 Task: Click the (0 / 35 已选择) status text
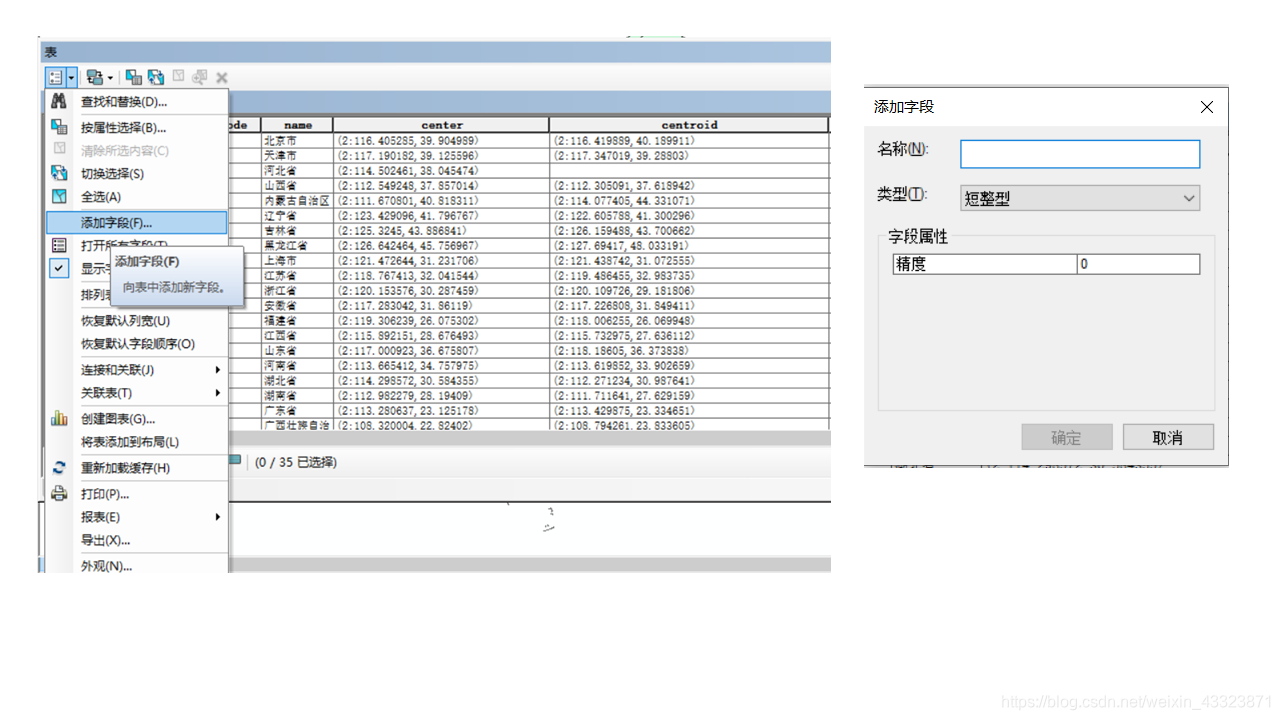click(x=296, y=462)
